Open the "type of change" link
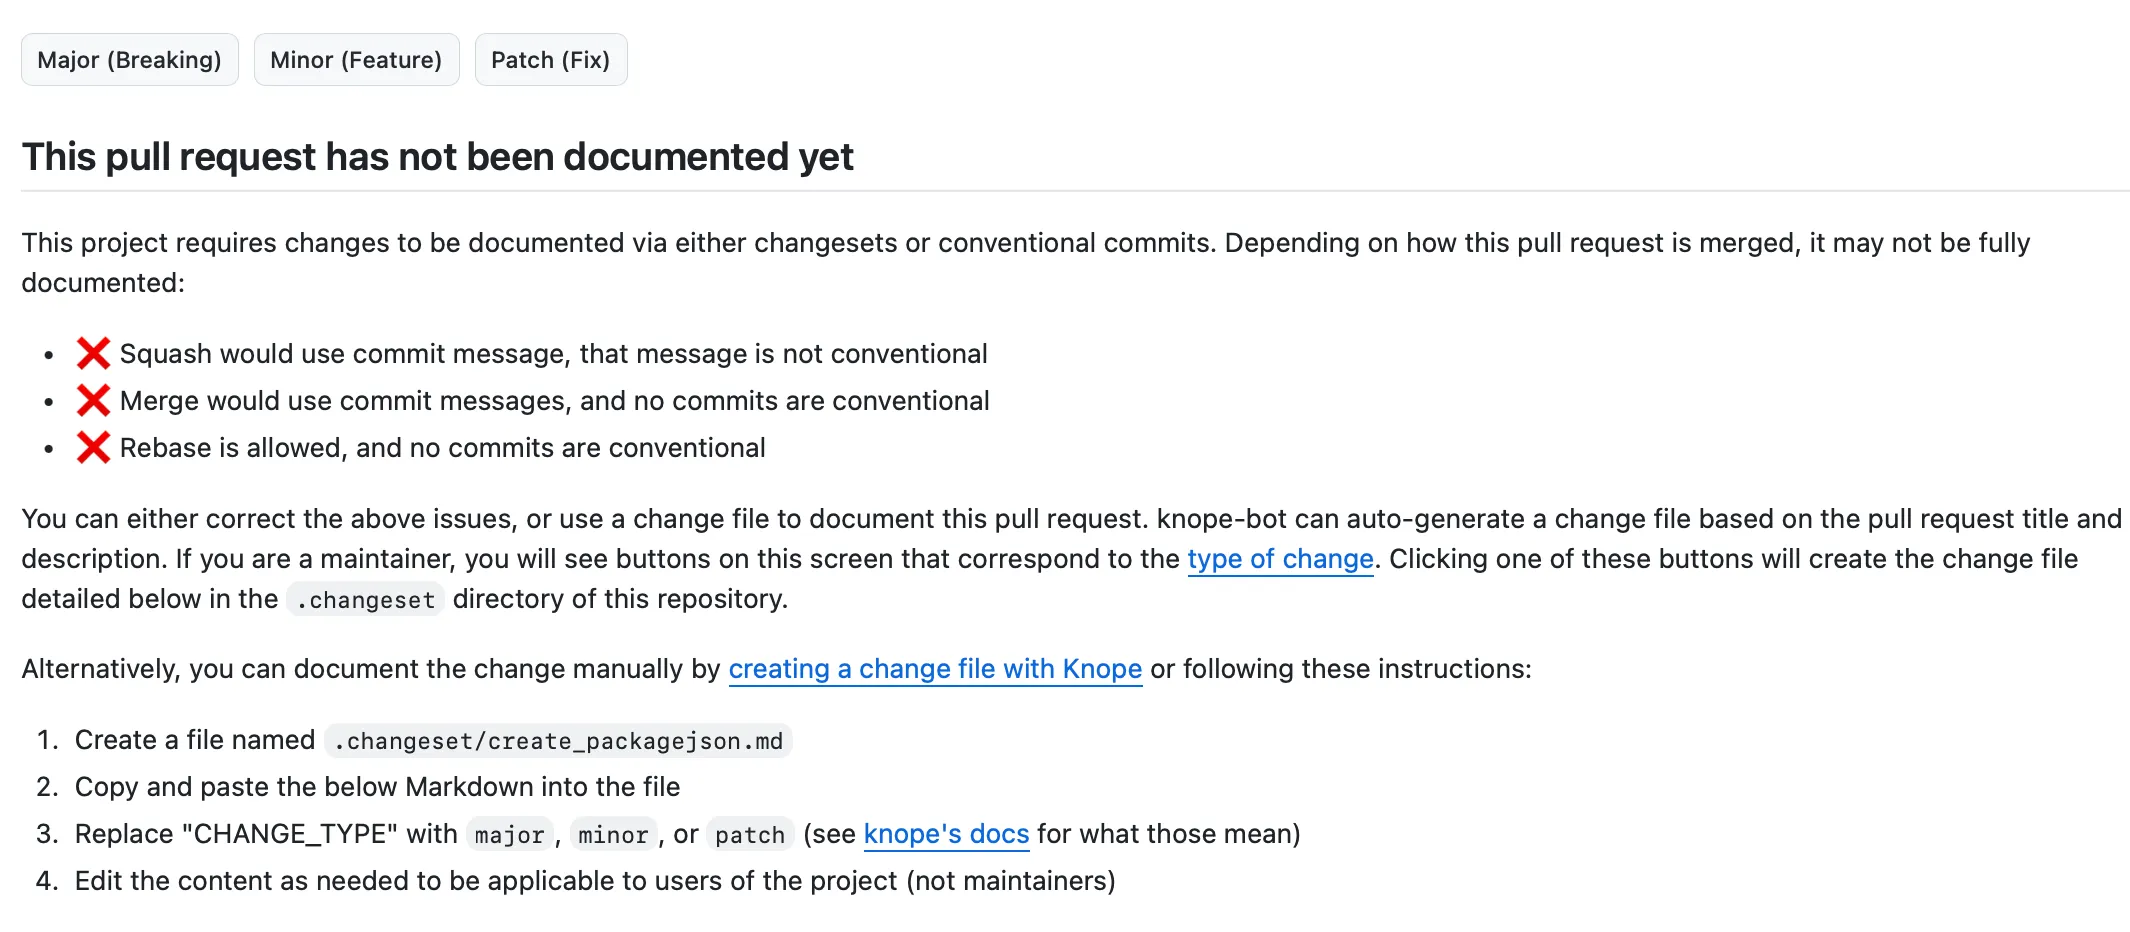 pyautogui.click(x=1280, y=559)
